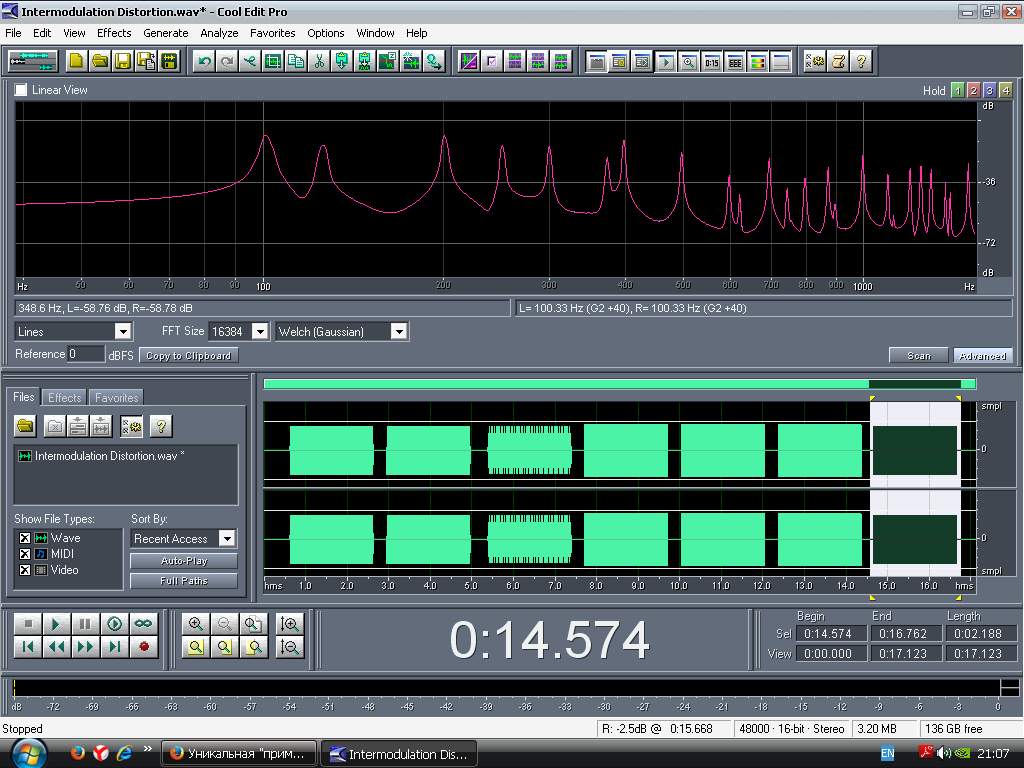Click the Undo arrow in the toolbar
1024x768 pixels.
(x=205, y=61)
